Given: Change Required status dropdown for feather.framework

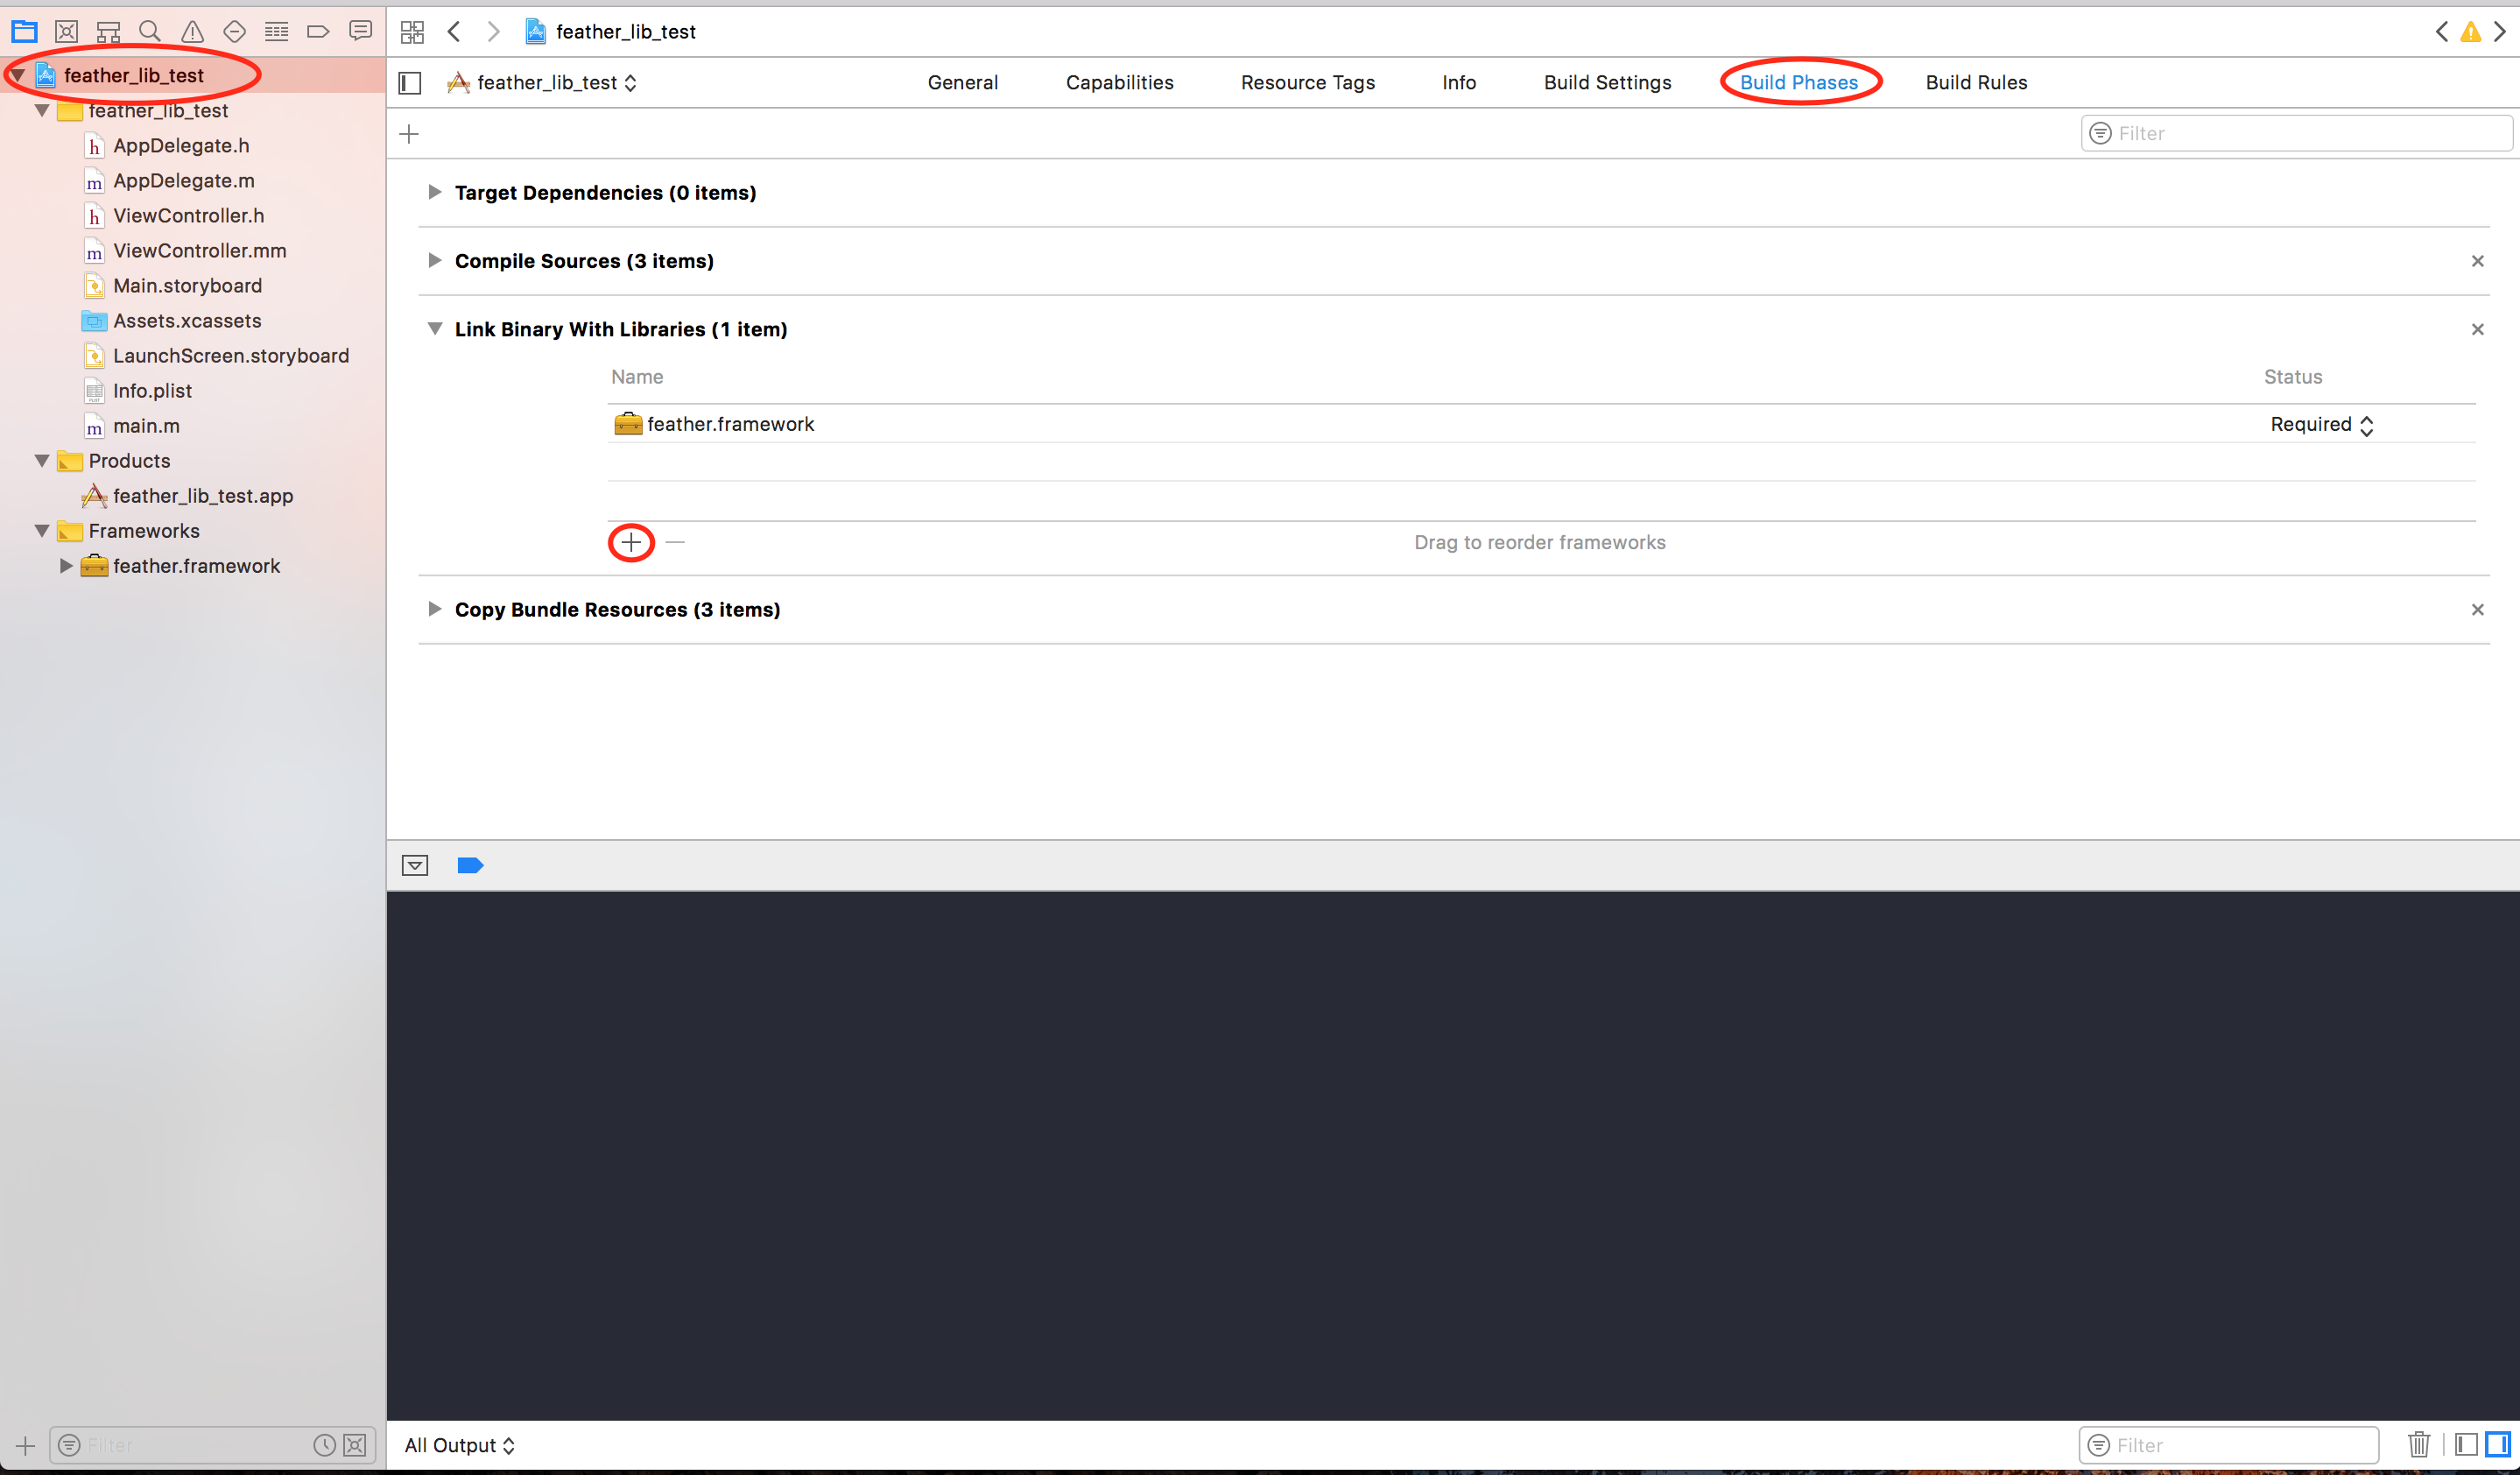Looking at the screenshot, I should (2321, 424).
